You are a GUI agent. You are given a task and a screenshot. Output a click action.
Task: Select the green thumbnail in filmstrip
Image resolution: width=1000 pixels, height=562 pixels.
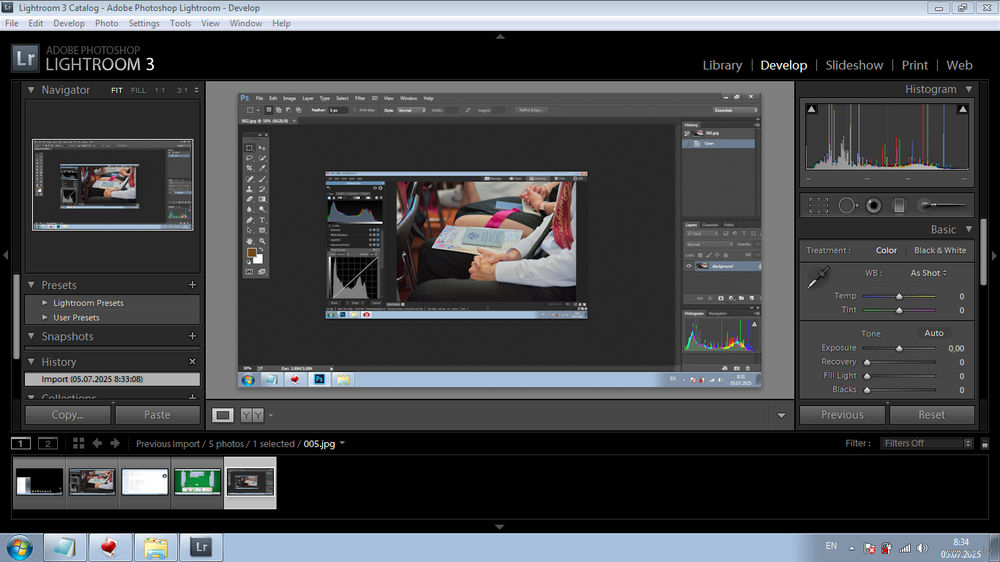[x=197, y=482]
